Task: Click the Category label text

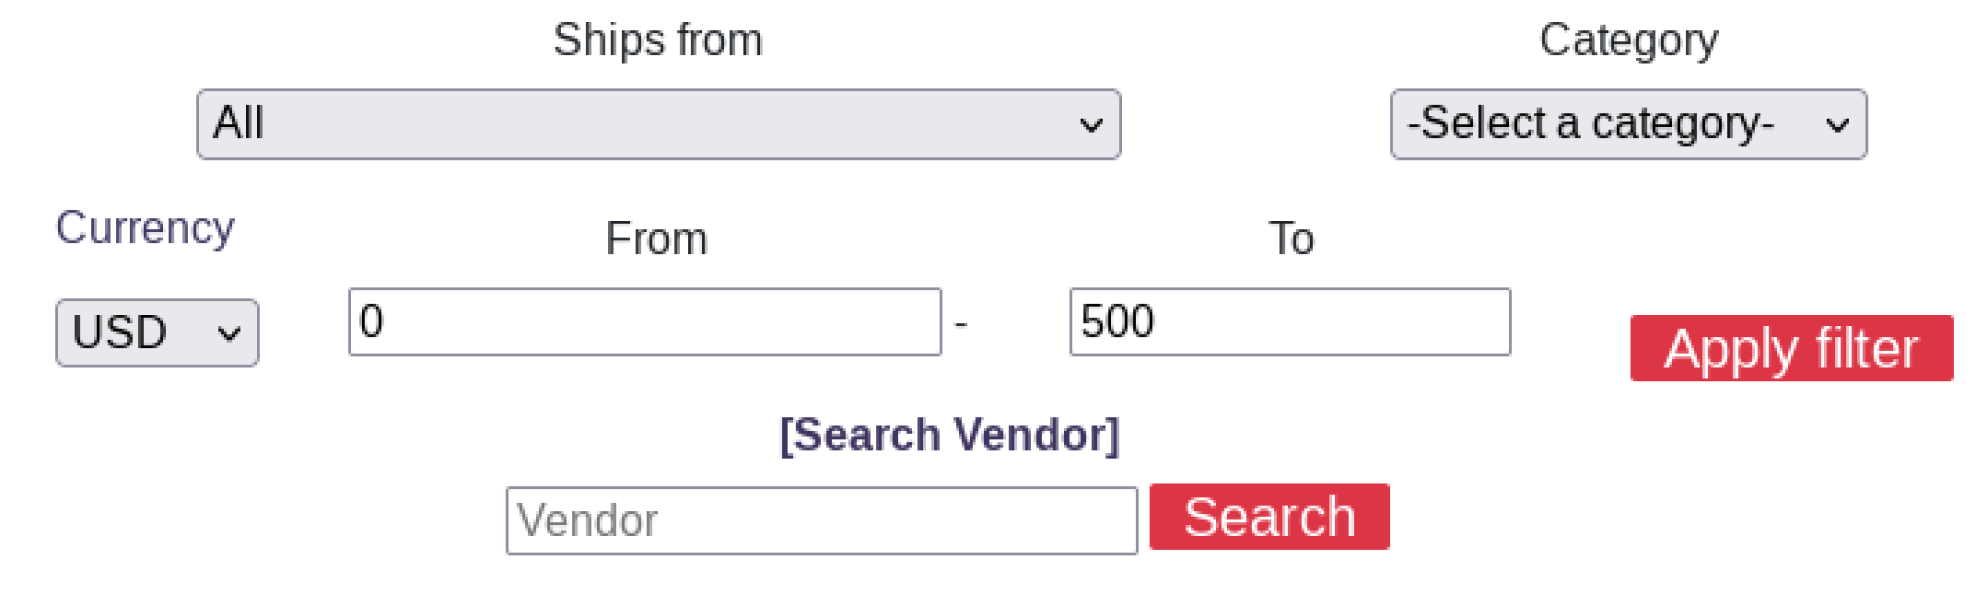Action: [1628, 40]
